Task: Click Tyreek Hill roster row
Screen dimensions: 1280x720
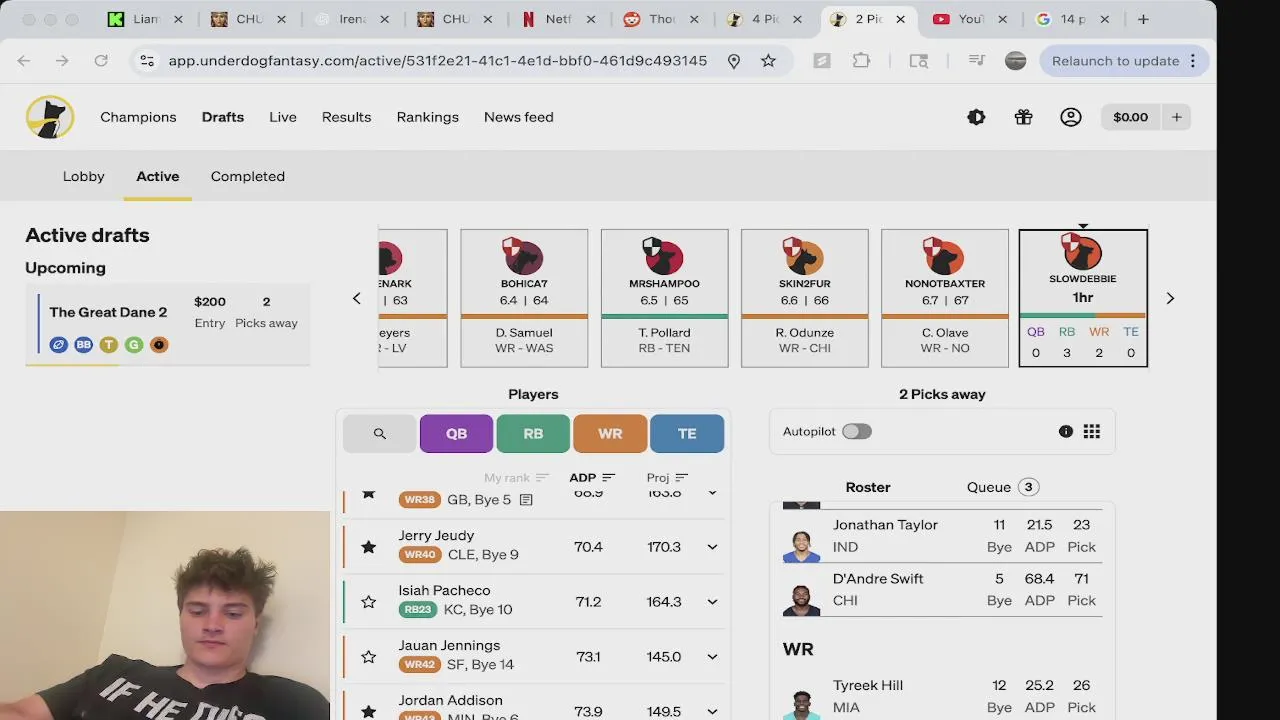Action: point(942,697)
